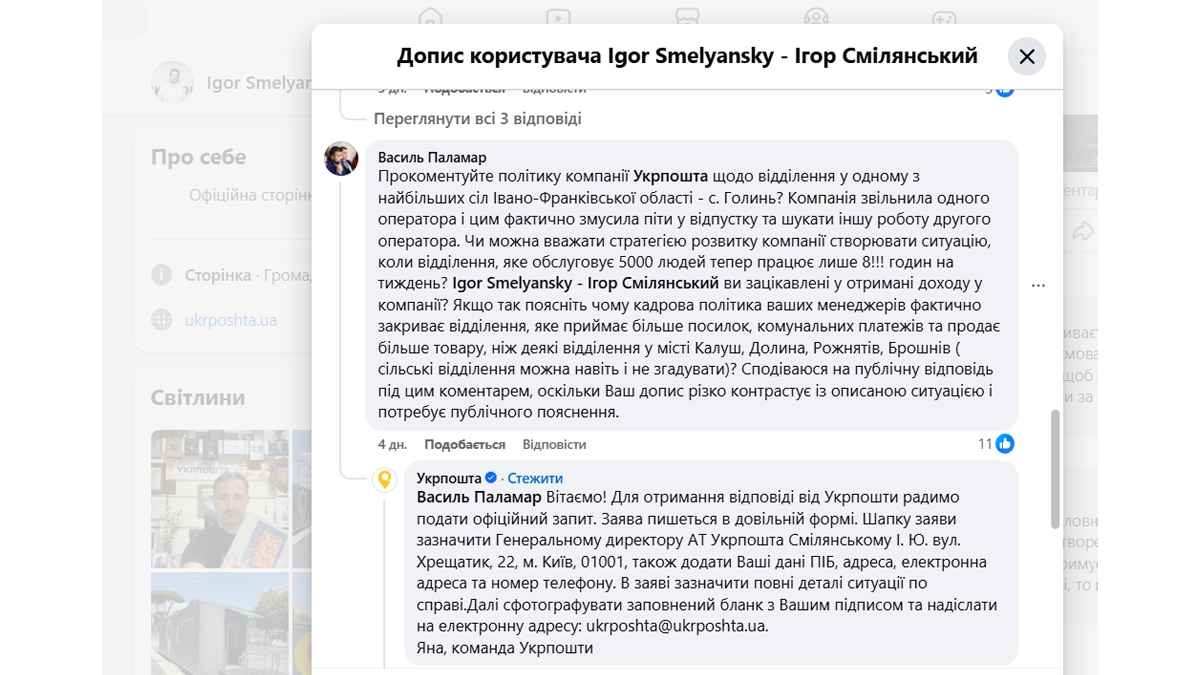Click the 4 дн. comment timestamp
The height and width of the screenshot is (675, 1200).
(x=392, y=444)
